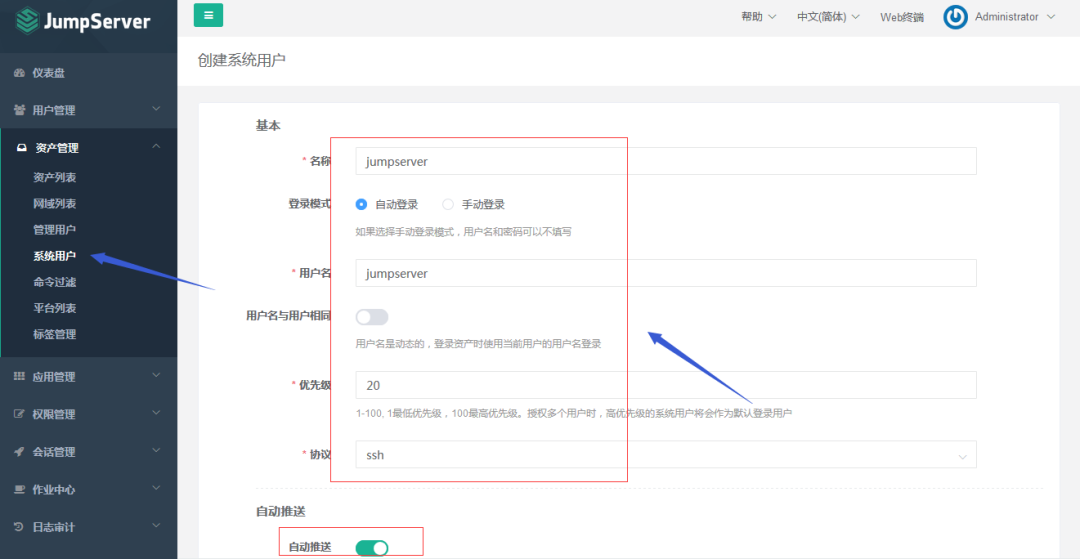Open the 帮助 dropdown menu

(758, 17)
